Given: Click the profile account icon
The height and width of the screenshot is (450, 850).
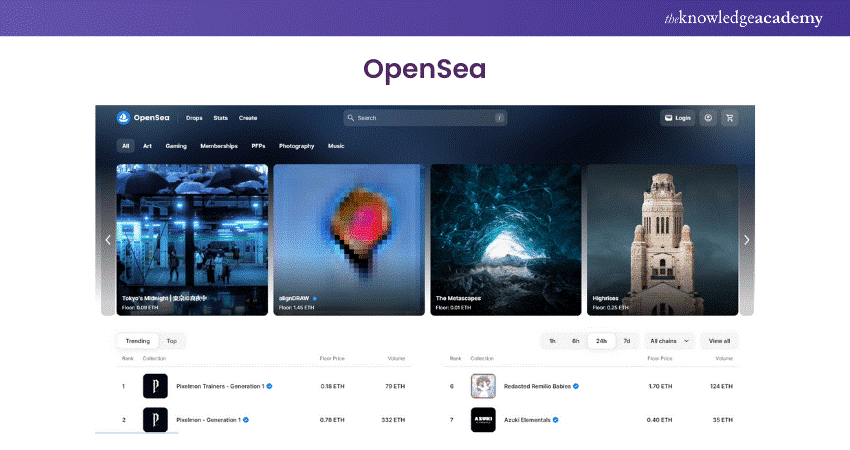Looking at the screenshot, I should click(x=709, y=117).
